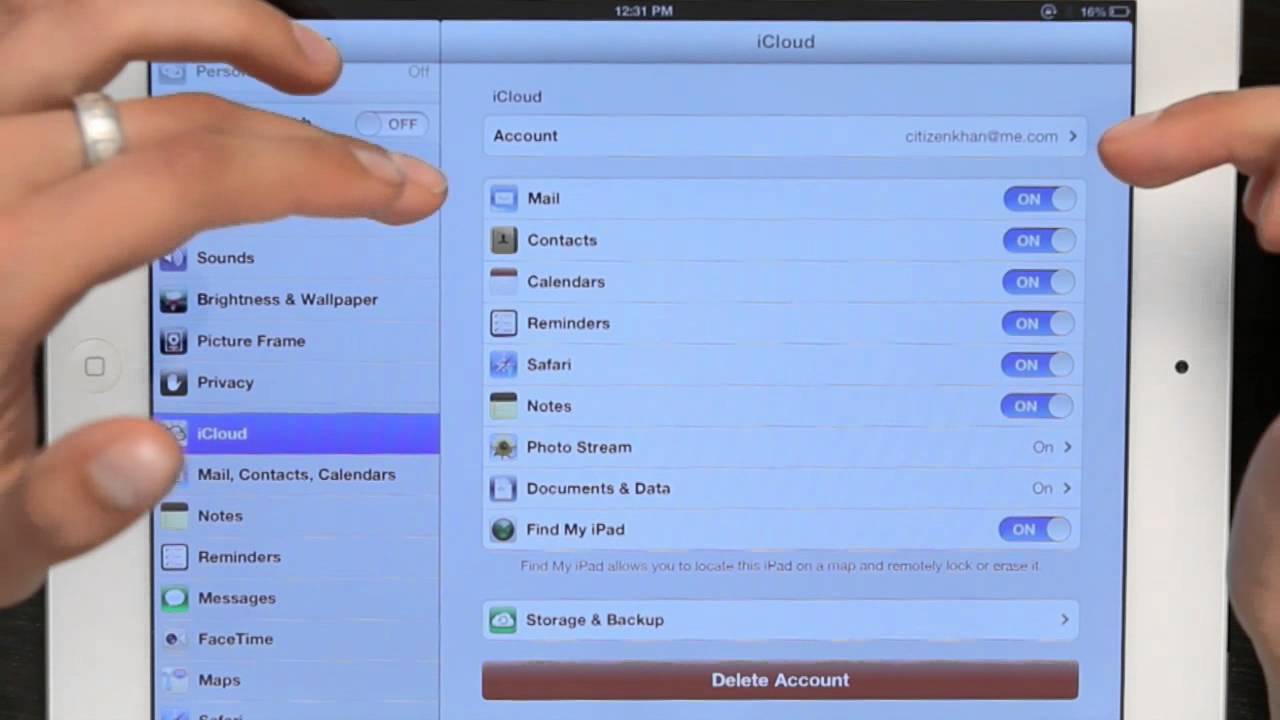
Task: Tap the Photo Stream row label
Action: click(x=579, y=447)
